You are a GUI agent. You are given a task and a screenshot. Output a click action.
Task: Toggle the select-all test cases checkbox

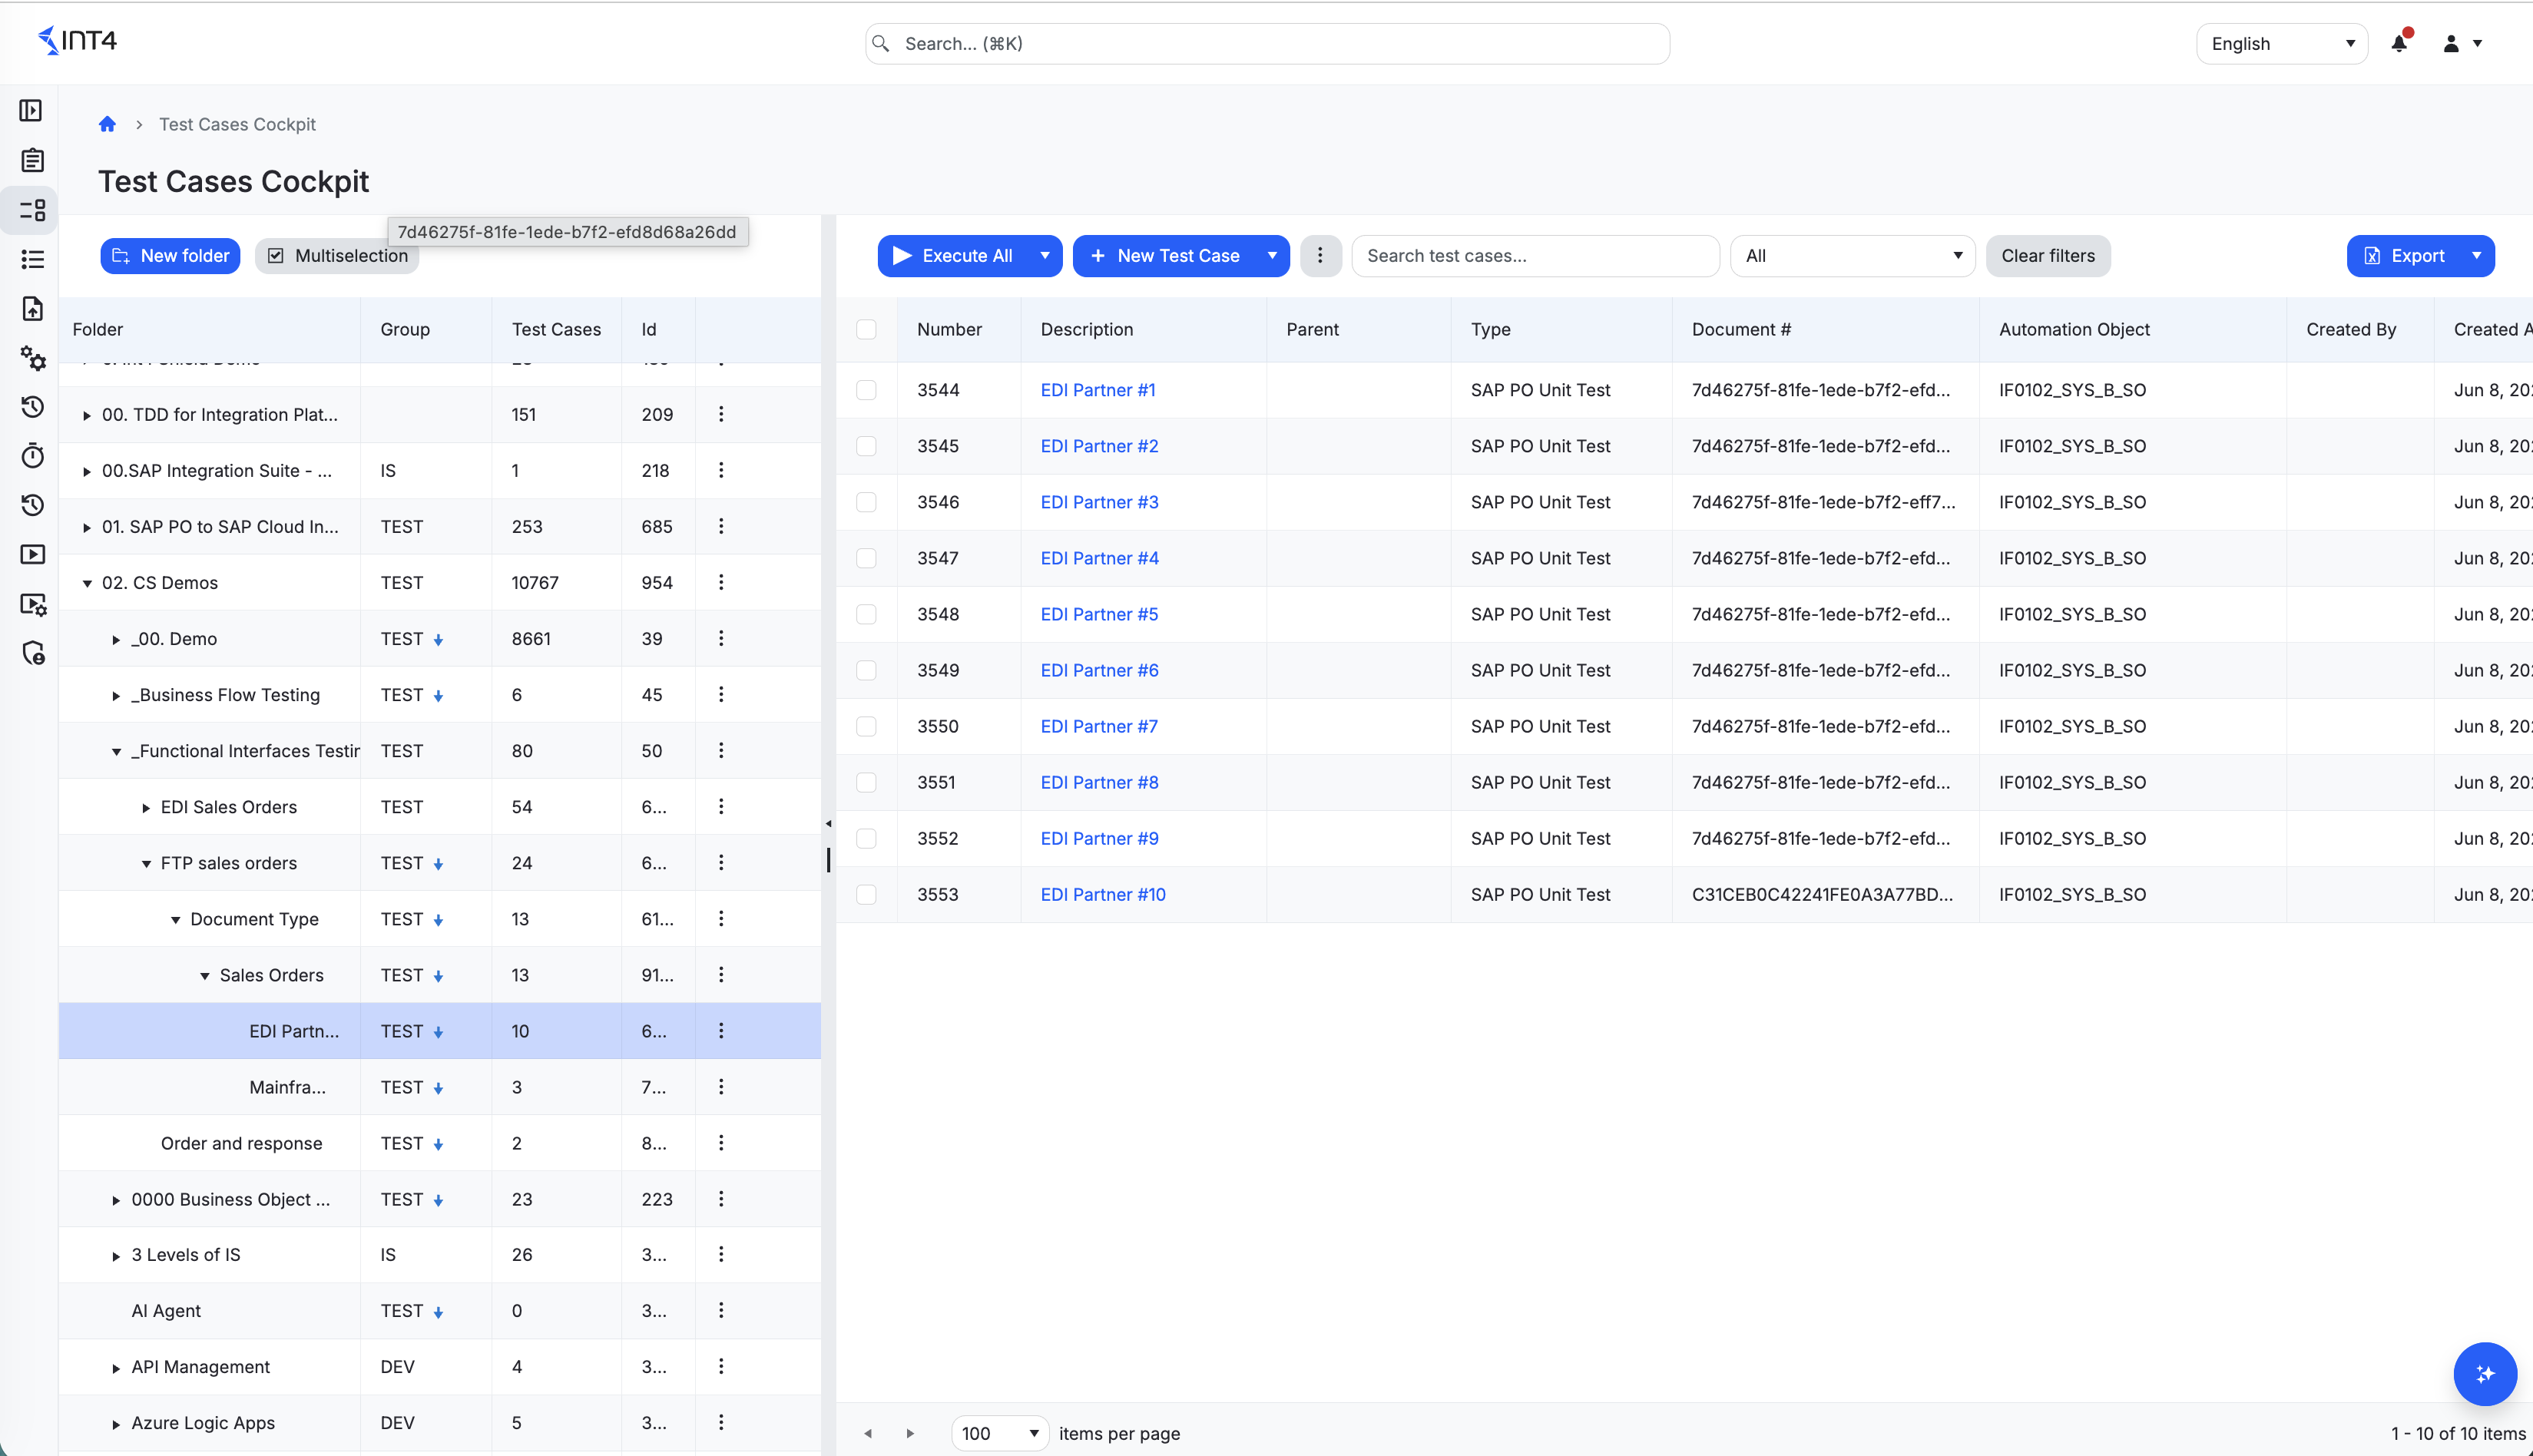coord(866,329)
